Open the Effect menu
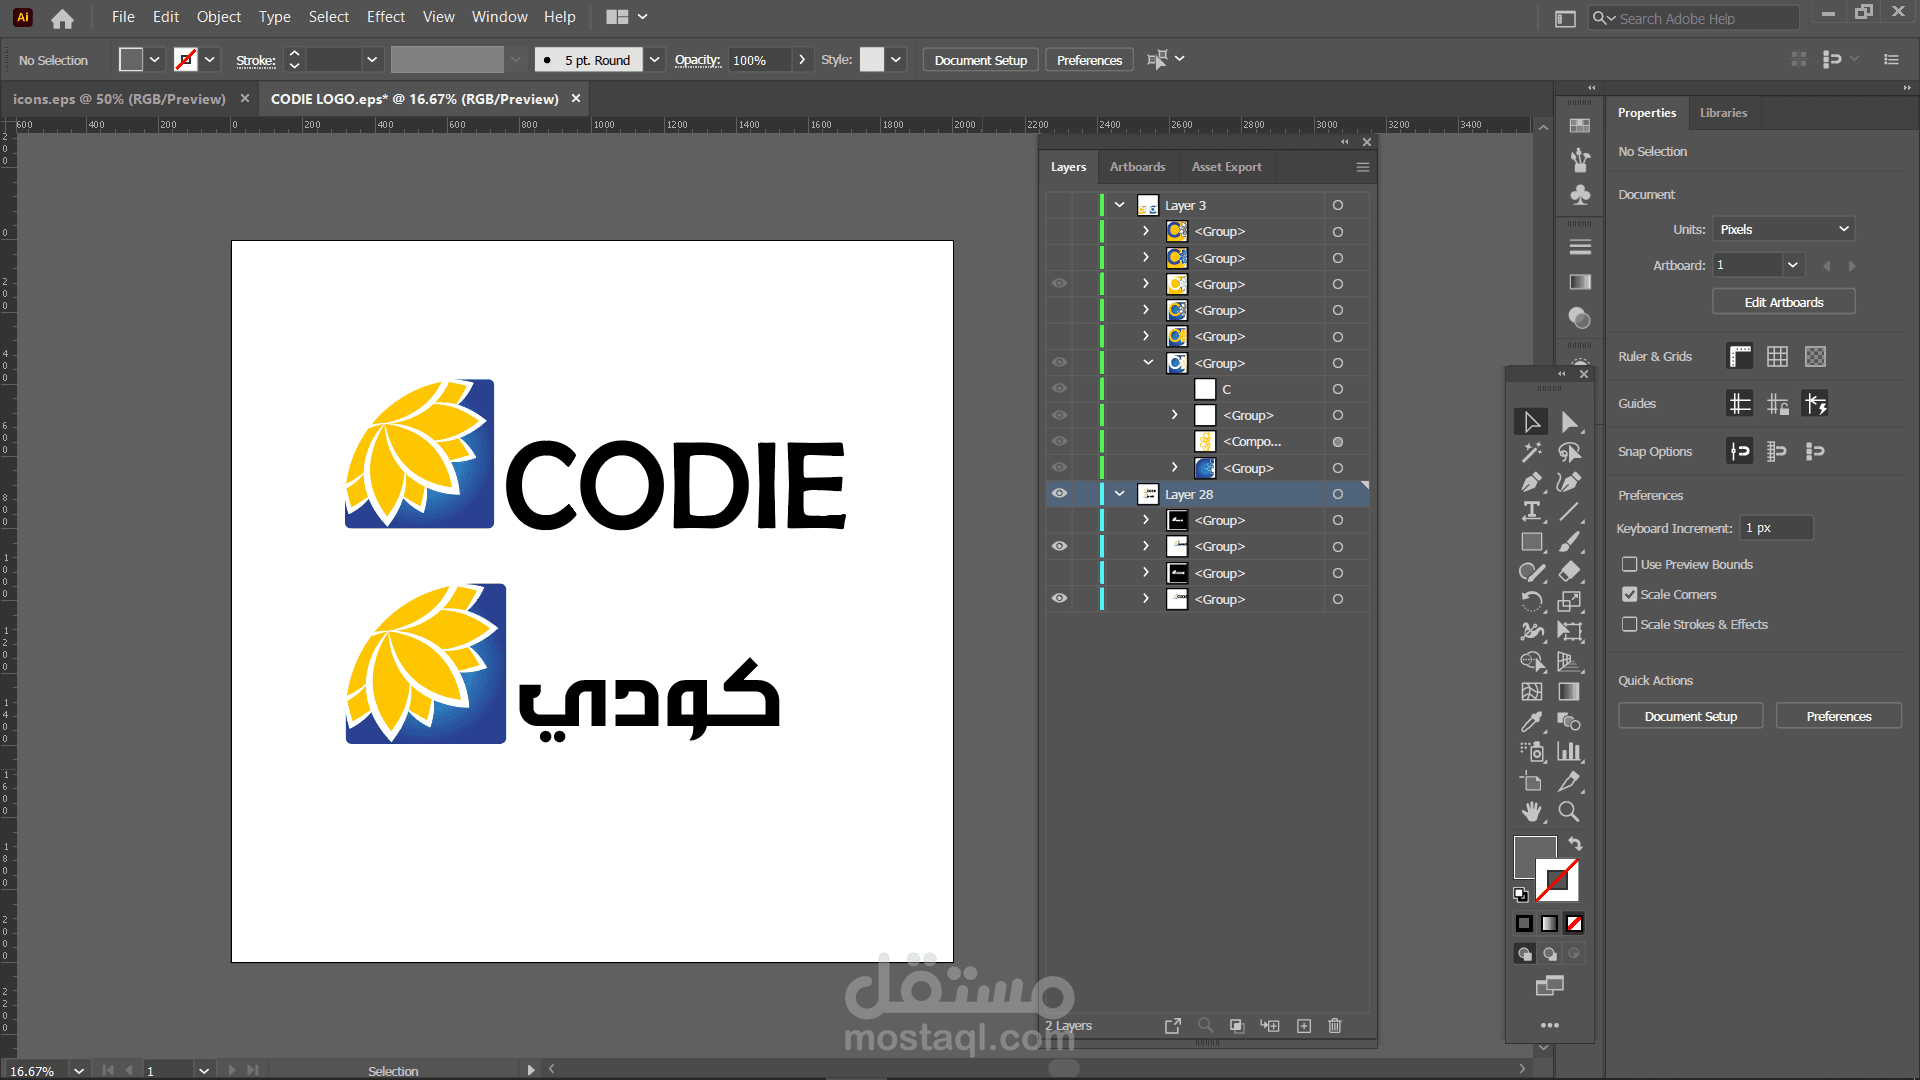 click(386, 17)
